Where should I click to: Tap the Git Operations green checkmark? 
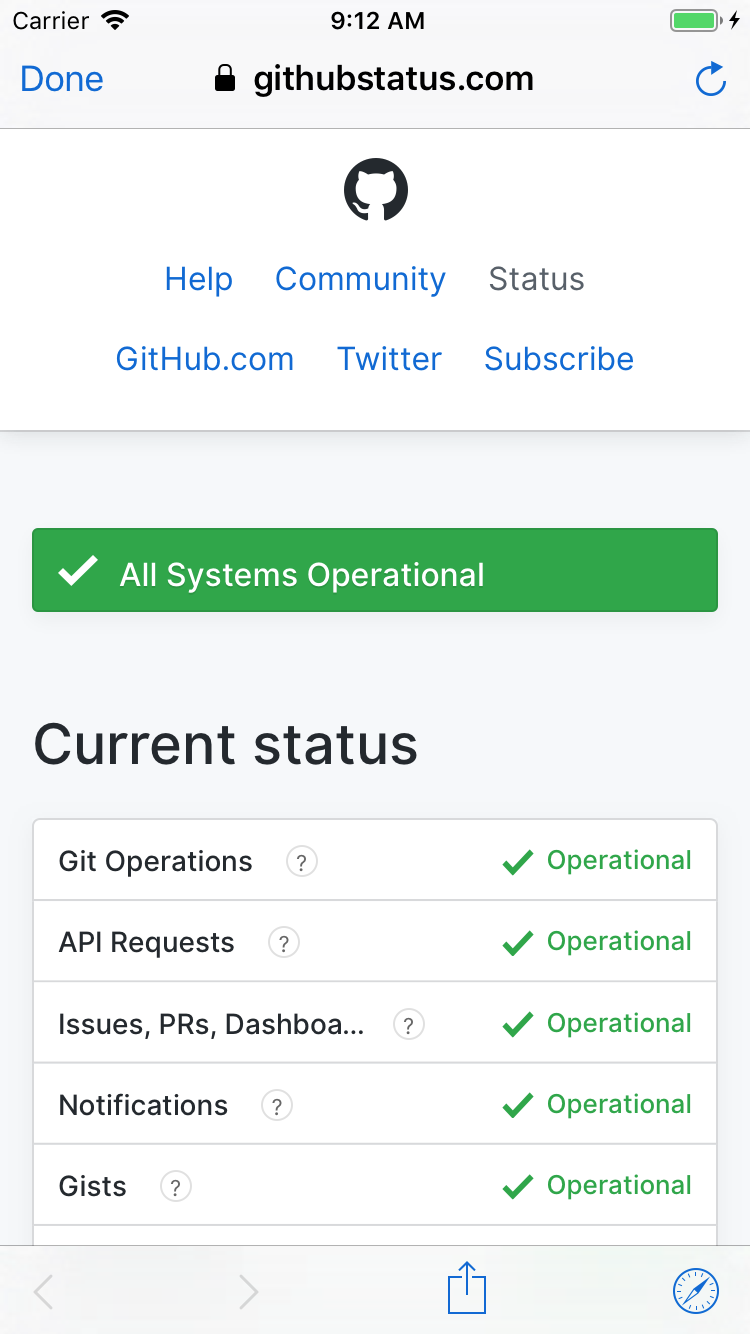pos(518,862)
